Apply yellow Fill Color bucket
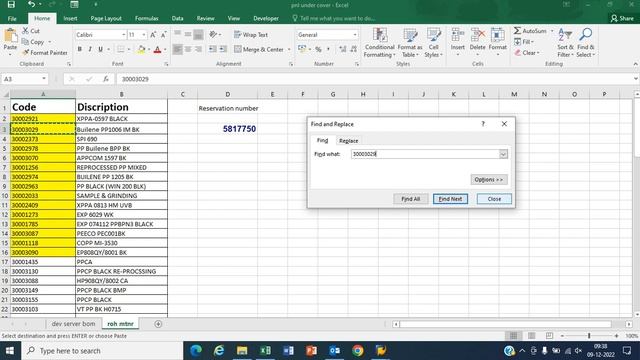 pos(141,49)
